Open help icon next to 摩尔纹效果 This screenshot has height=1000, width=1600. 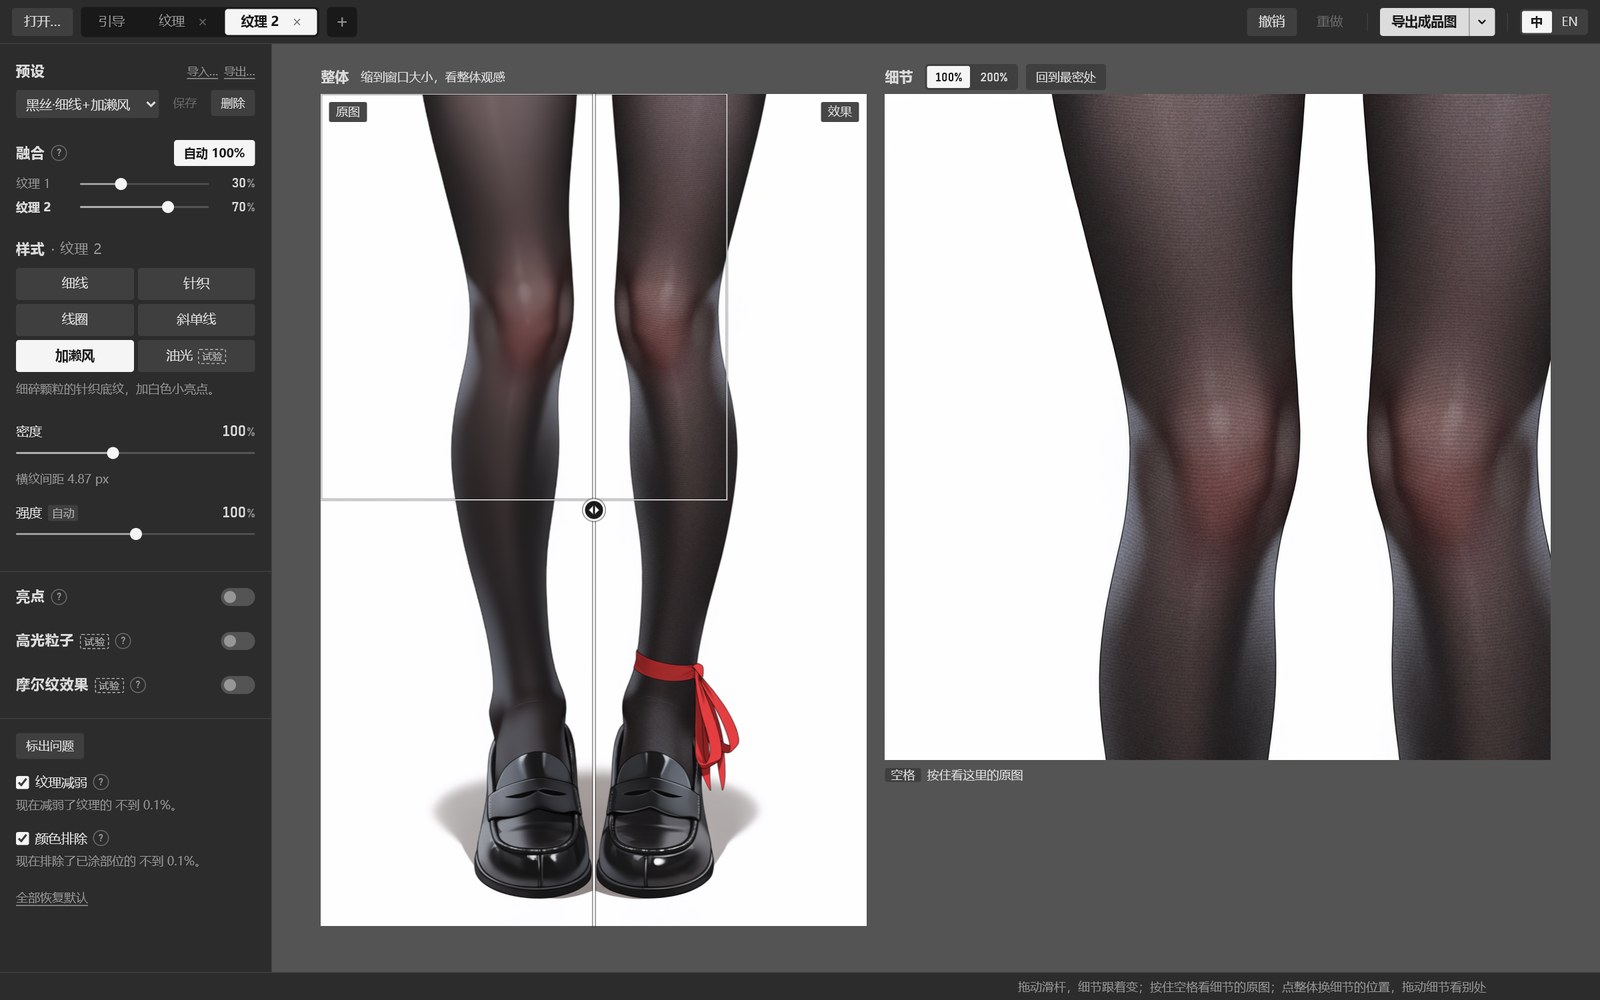coord(138,685)
